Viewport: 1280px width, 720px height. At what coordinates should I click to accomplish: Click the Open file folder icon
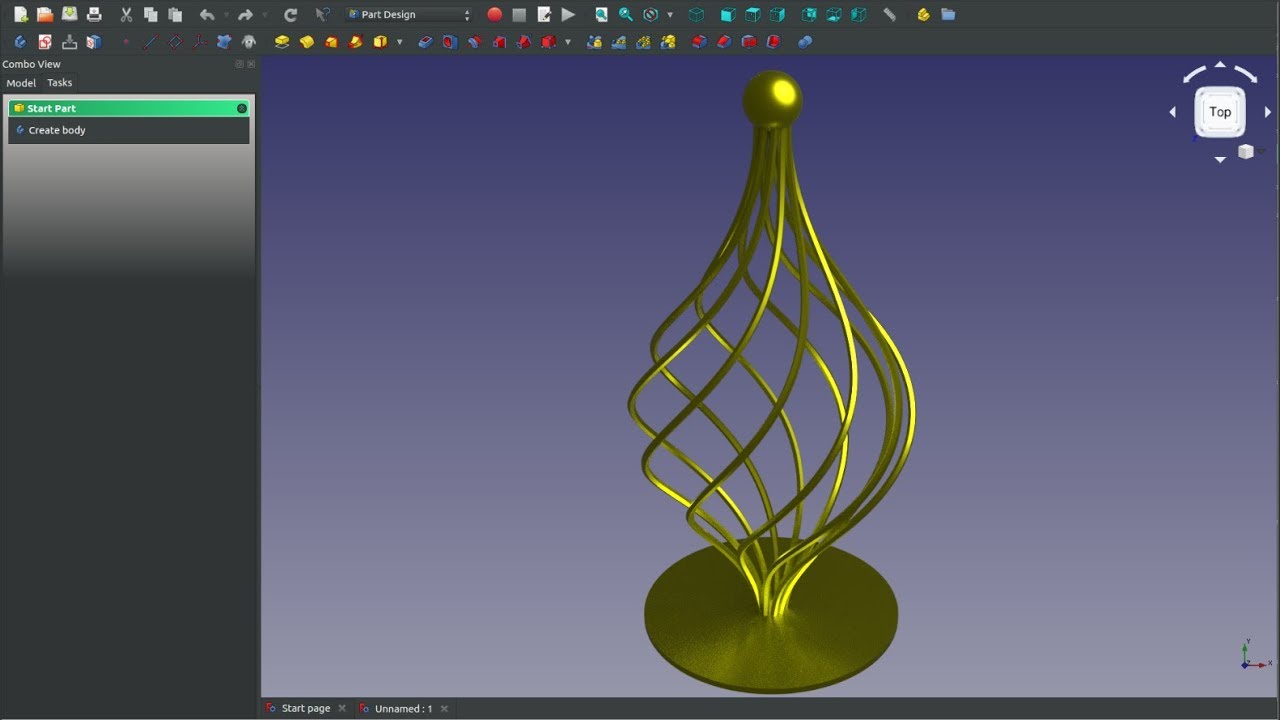[x=45, y=15]
